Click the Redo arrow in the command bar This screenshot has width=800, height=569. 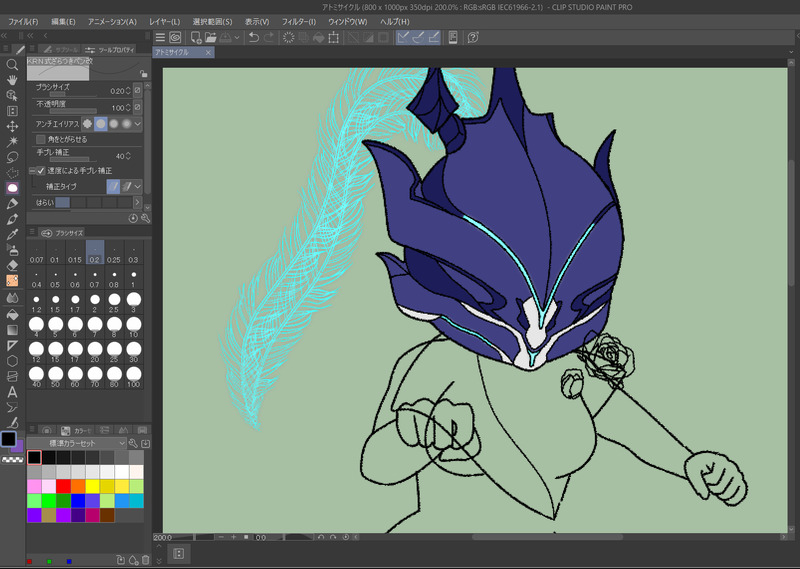click(x=269, y=37)
